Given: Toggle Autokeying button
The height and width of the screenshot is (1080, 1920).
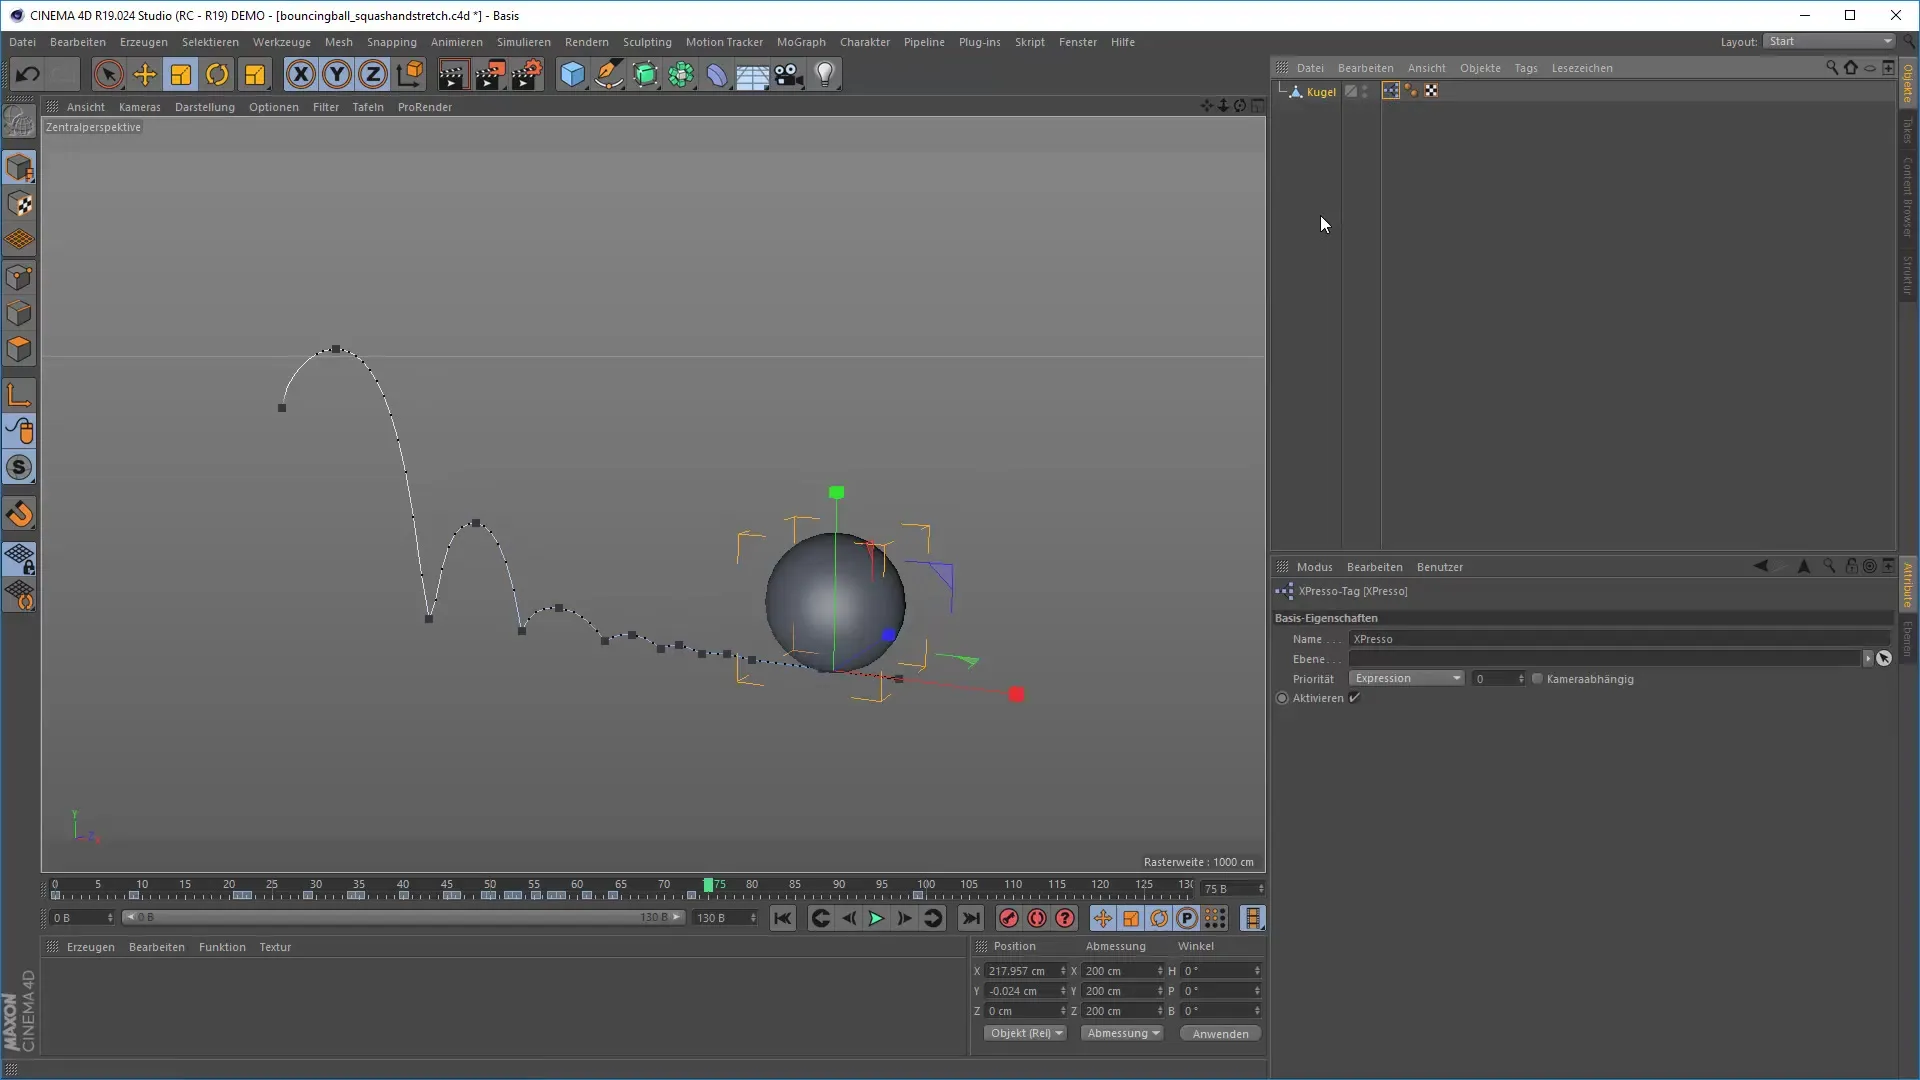Looking at the screenshot, I should 1037,918.
